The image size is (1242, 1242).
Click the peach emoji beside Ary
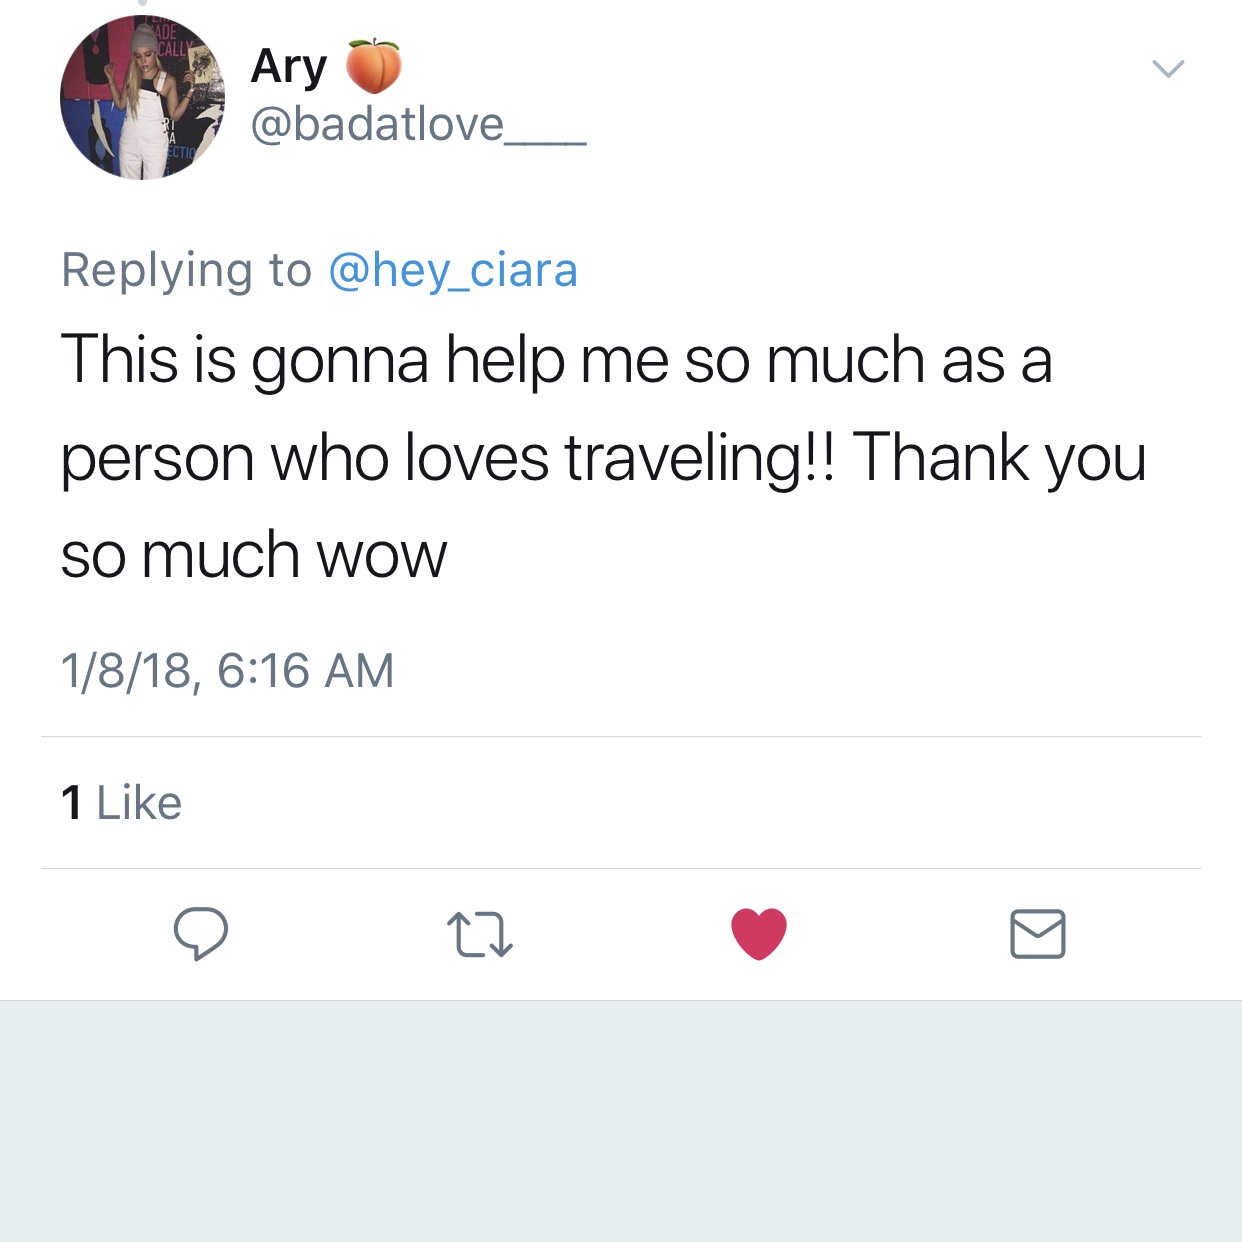[373, 66]
